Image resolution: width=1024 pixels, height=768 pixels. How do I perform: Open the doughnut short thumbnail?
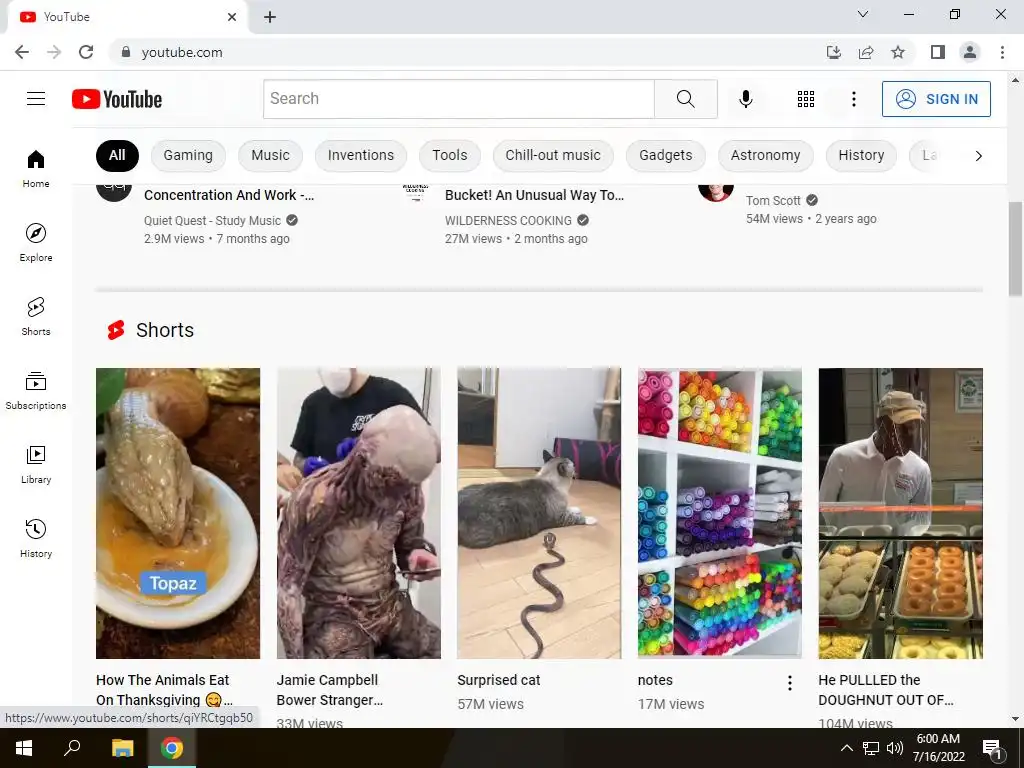[x=901, y=513]
